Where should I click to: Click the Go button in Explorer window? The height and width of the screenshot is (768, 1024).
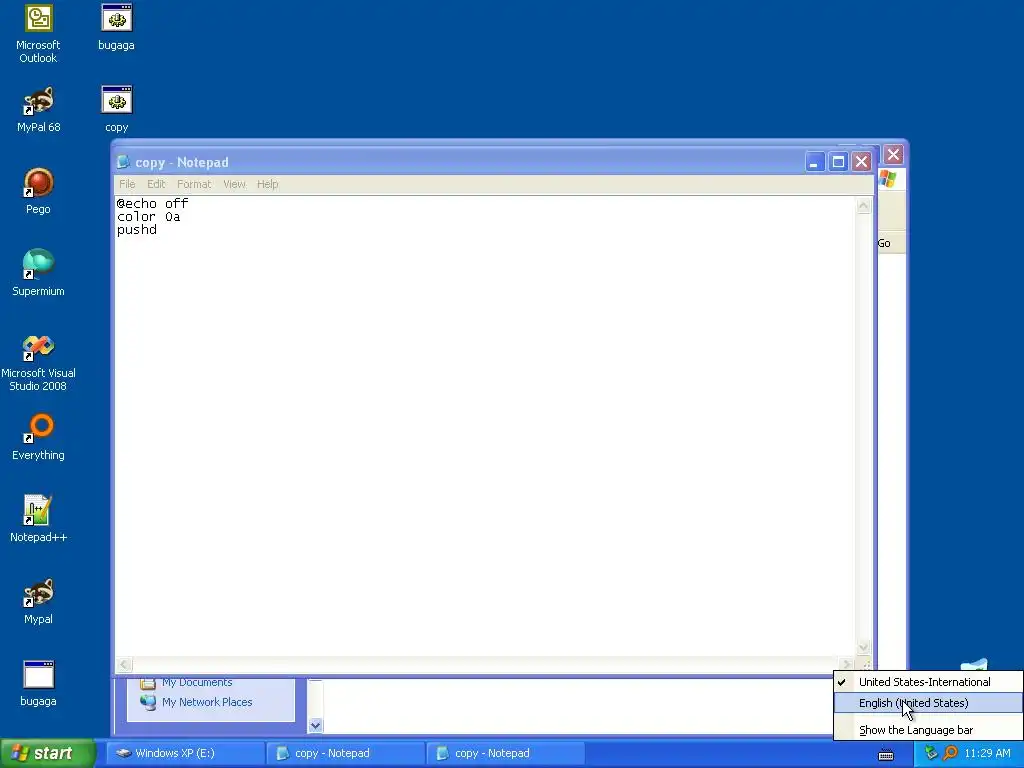tap(884, 243)
